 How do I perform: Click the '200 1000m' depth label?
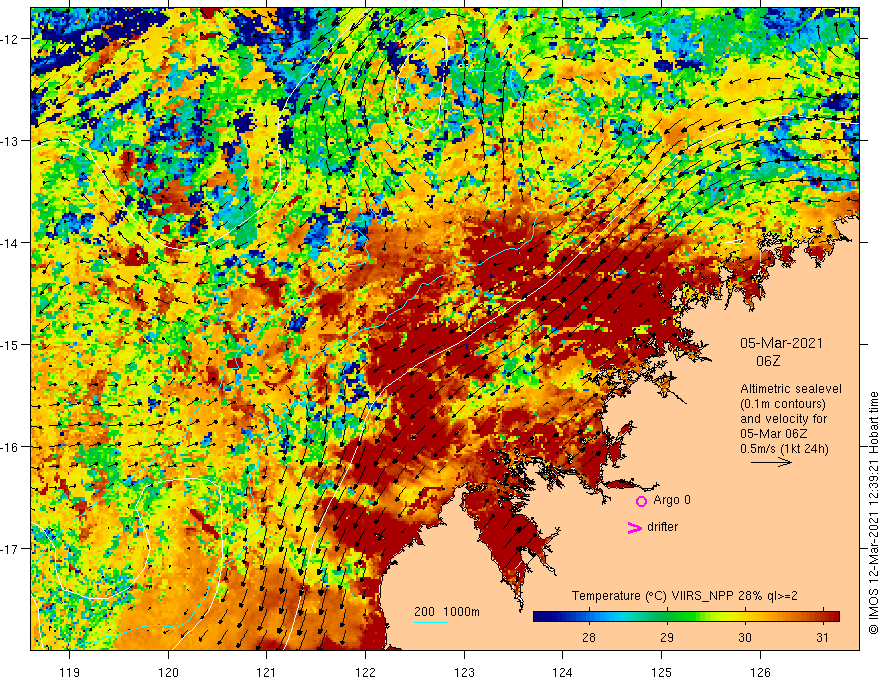point(447,612)
